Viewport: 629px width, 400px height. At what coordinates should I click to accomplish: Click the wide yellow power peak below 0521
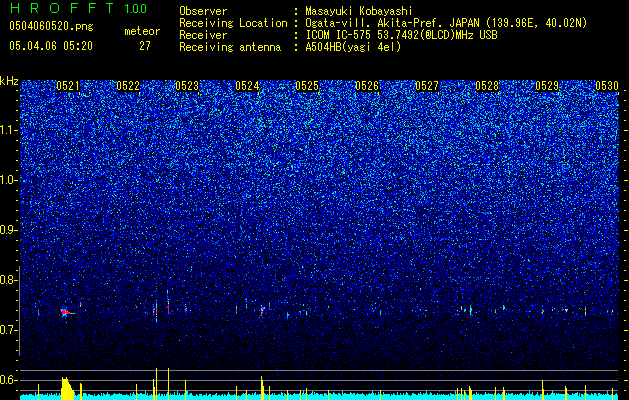point(67,388)
